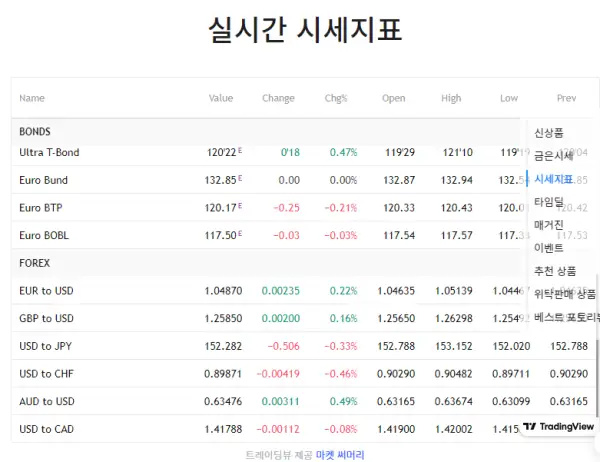Click the Name column header
The image size is (600, 462).
[32, 98]
